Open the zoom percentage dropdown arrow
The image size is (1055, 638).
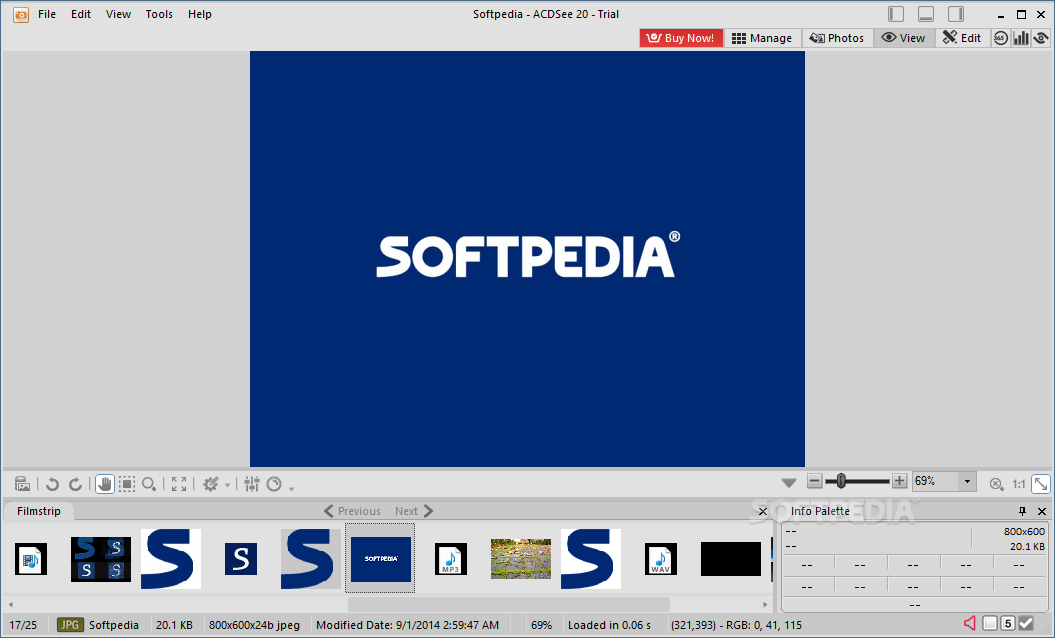click(968, 481)
